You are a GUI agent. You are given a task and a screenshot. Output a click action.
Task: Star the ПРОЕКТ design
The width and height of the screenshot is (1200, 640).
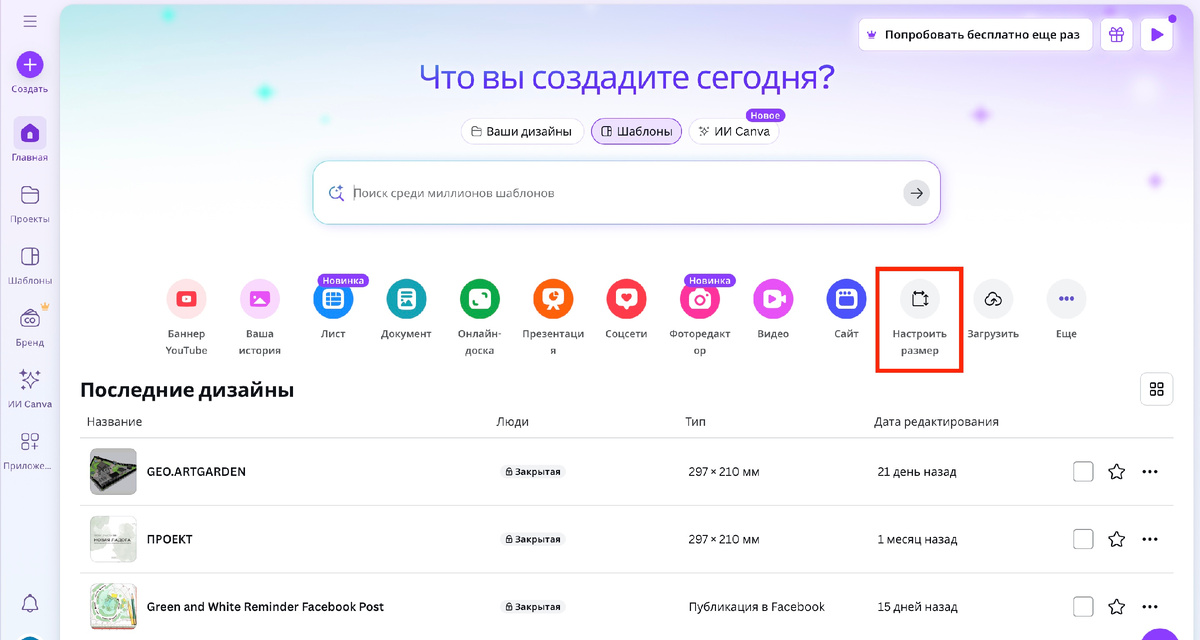point(1117,539)
